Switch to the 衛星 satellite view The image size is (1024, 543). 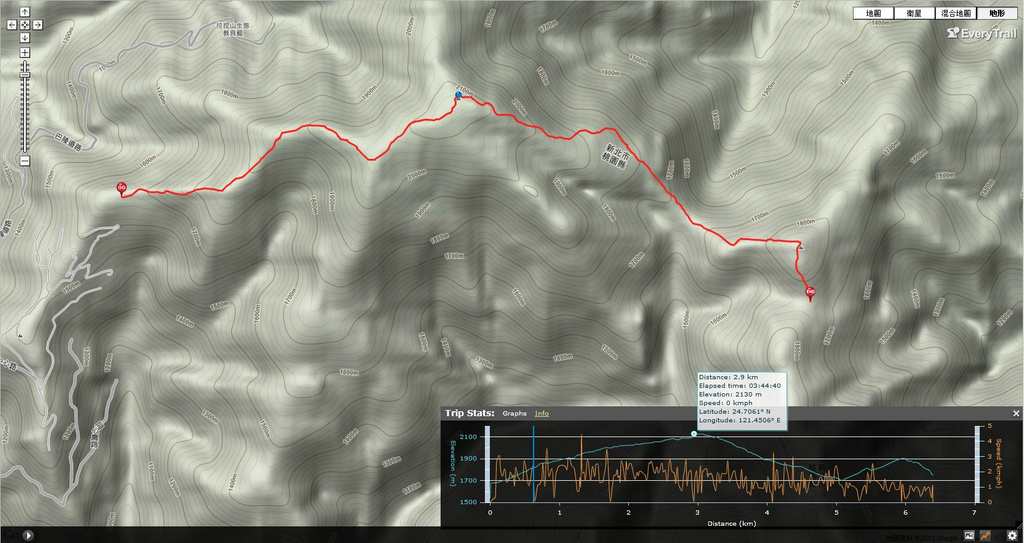(x=914, y=13)
